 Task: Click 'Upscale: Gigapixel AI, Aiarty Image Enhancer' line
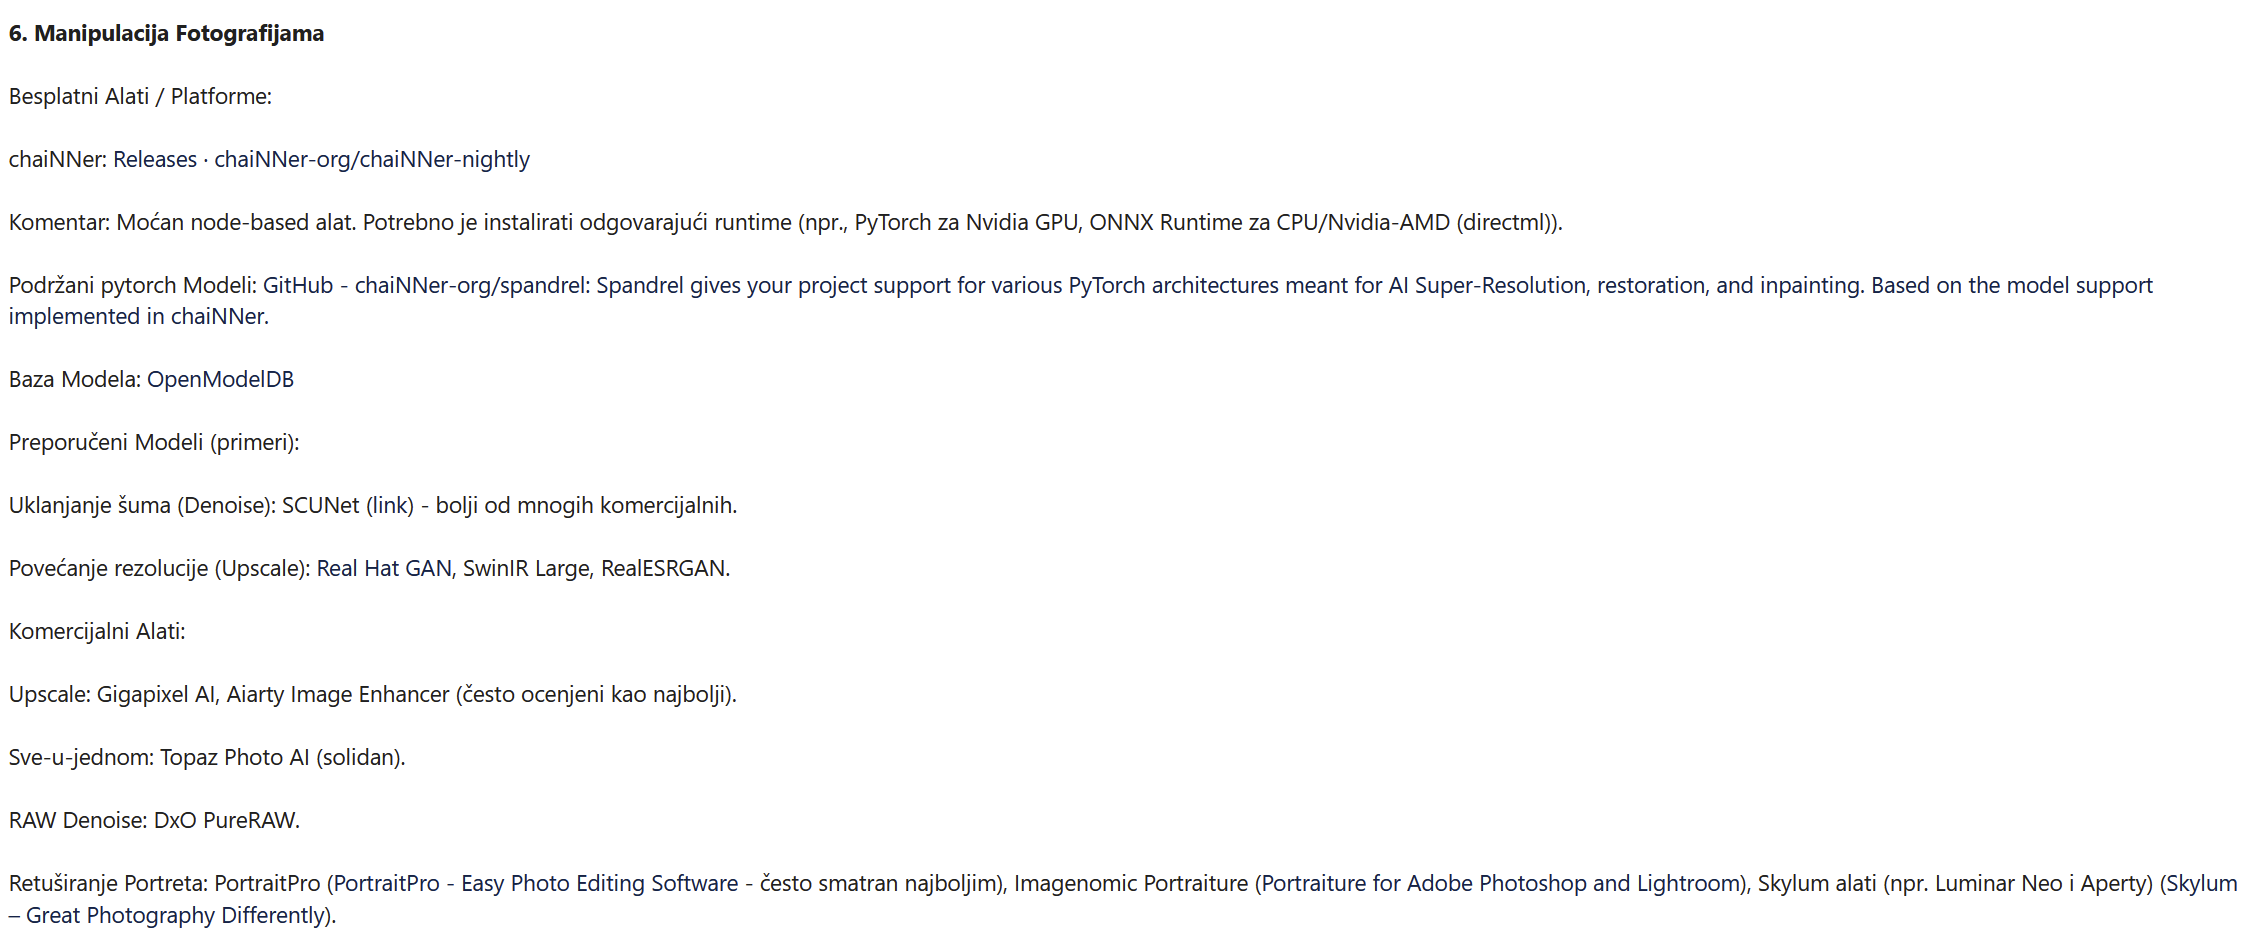372,694
